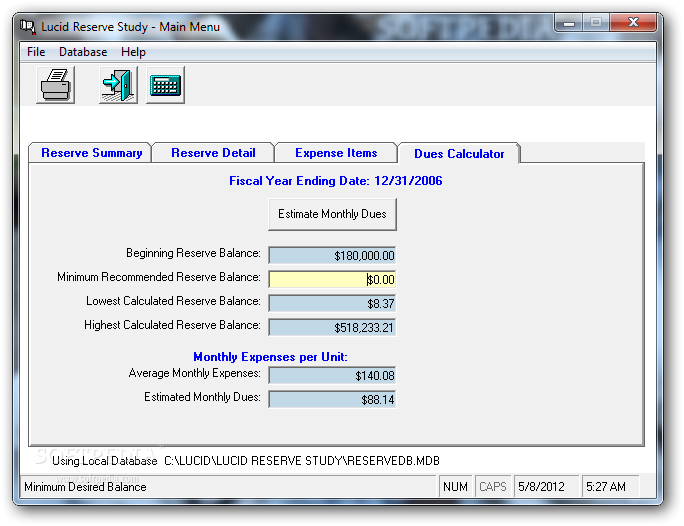The height and width of the screenshot is (526, 684).
Task: Click the Lowest Calculated Reserve Balance field
Action: tap(332, 304)
